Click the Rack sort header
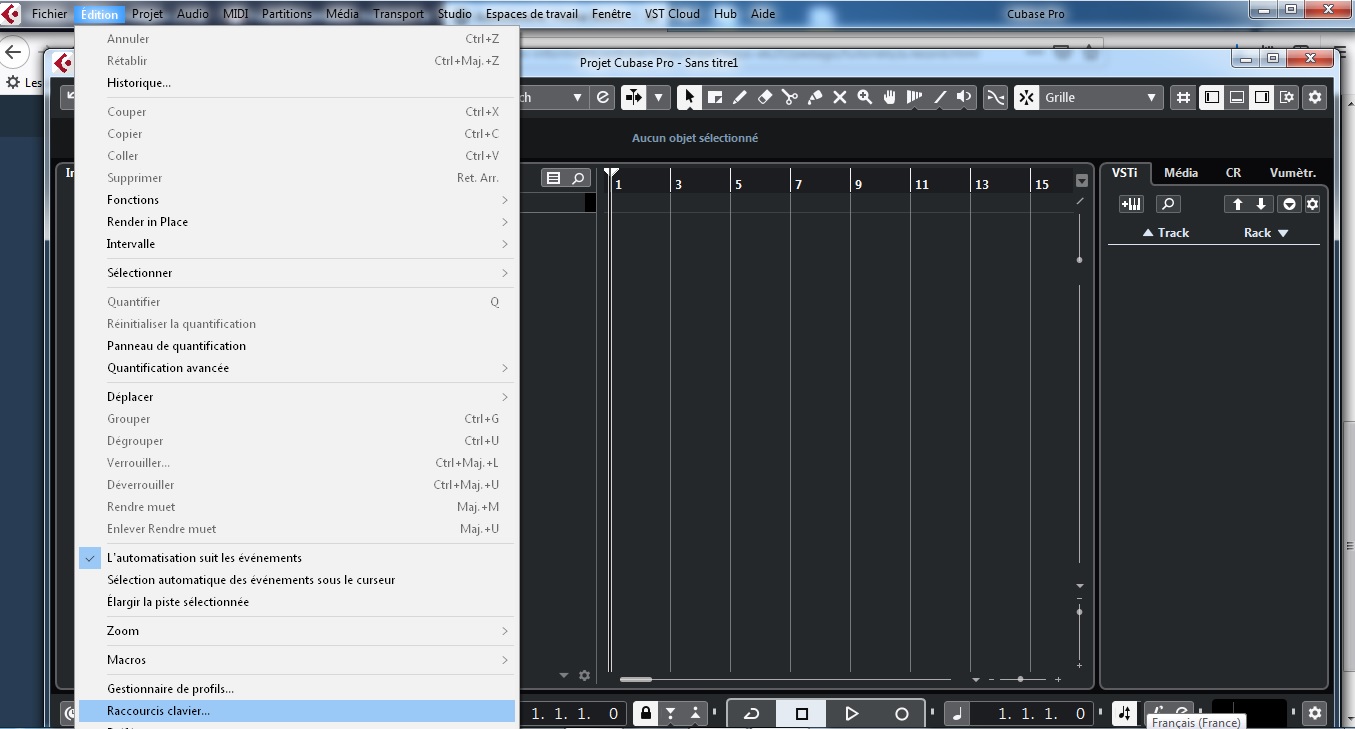 coord(1266,233)
